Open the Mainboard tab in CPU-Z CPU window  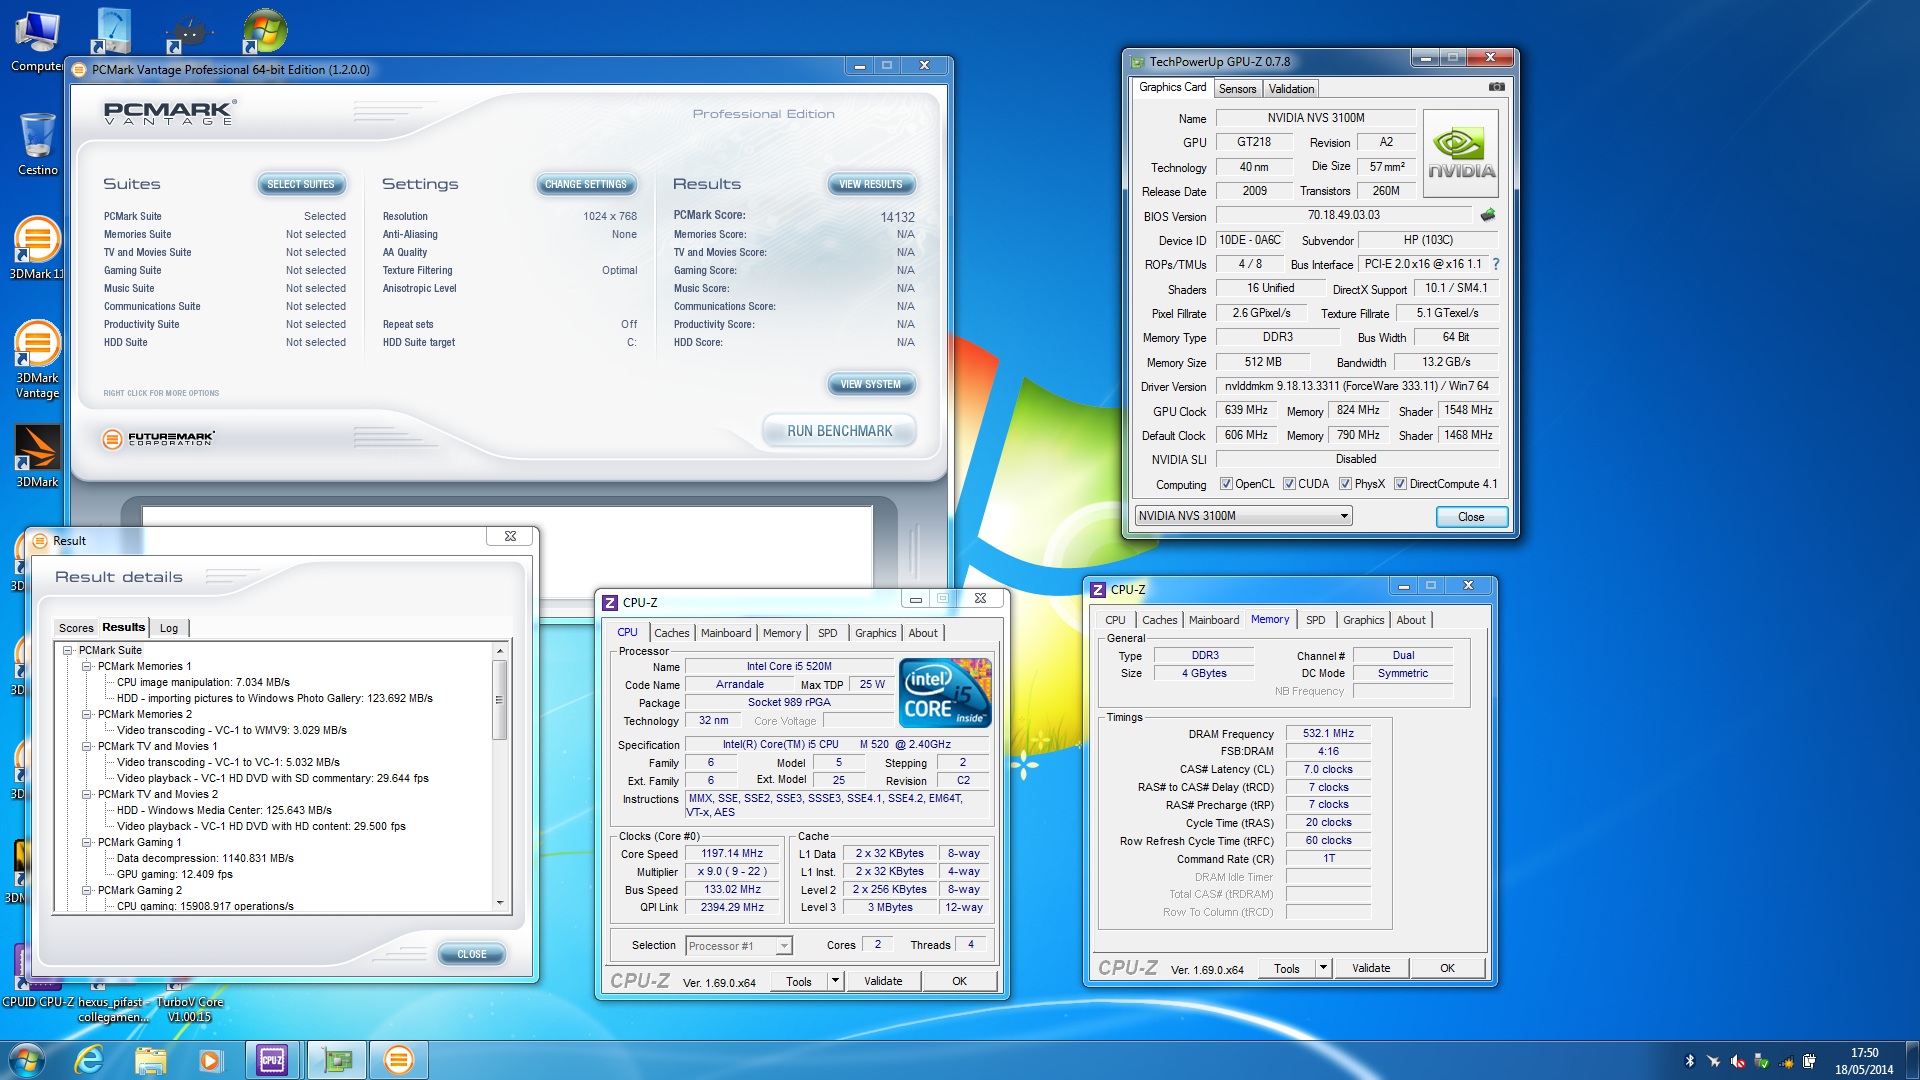pyautogui.click(x=726, y=633)
